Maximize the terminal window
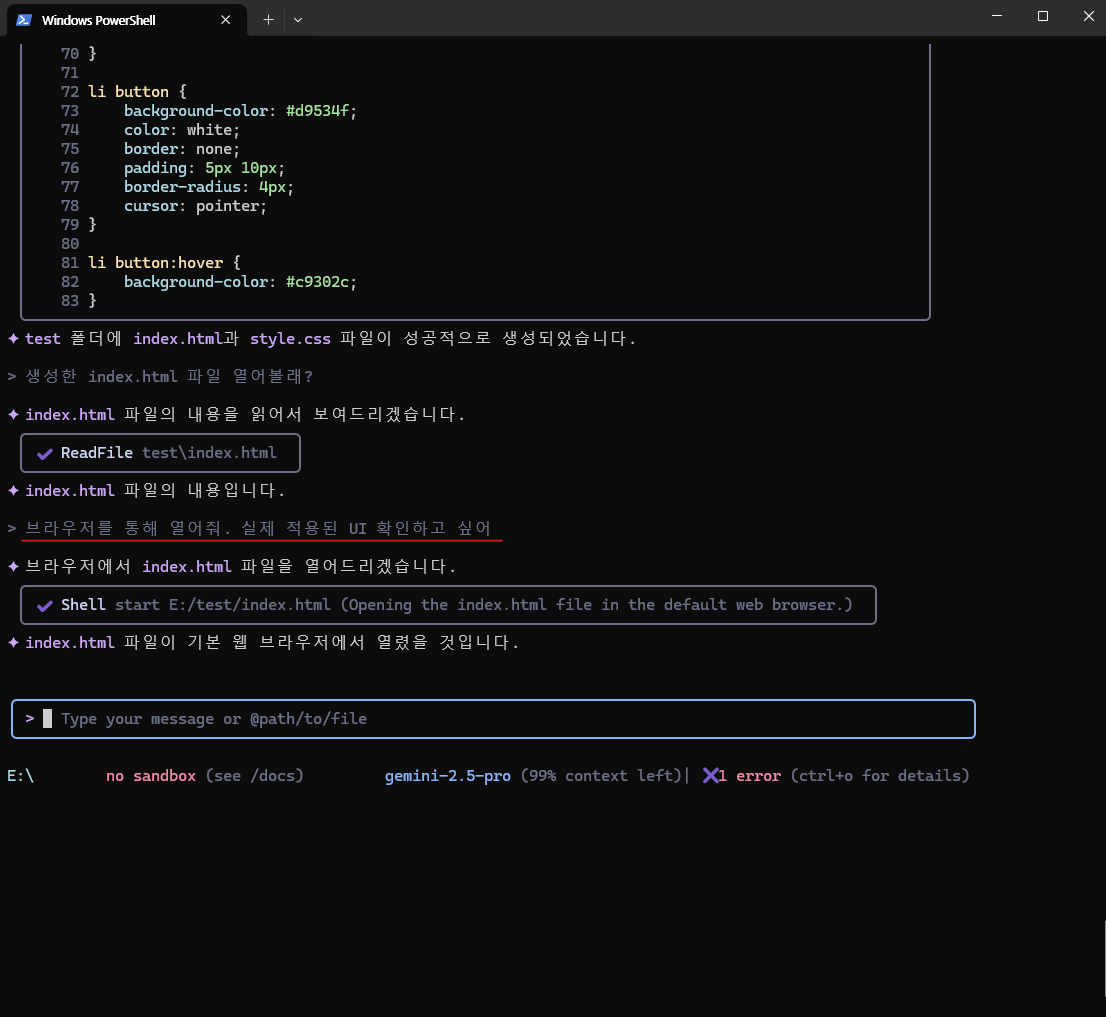The width and height of the screenshot is (1106, 1017). tap(1043, 16)
